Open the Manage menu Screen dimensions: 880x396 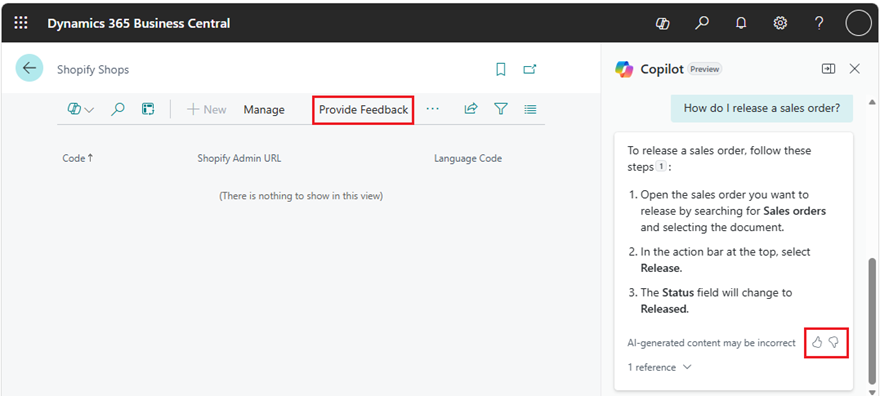(x=264, y=110)
